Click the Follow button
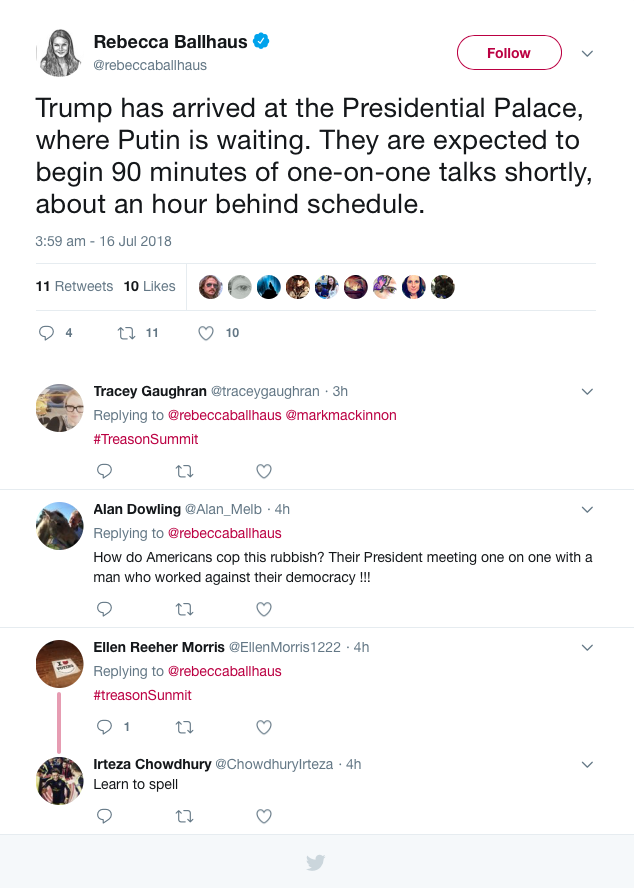Viewport: 634px width, 888px height. [509, 52]
